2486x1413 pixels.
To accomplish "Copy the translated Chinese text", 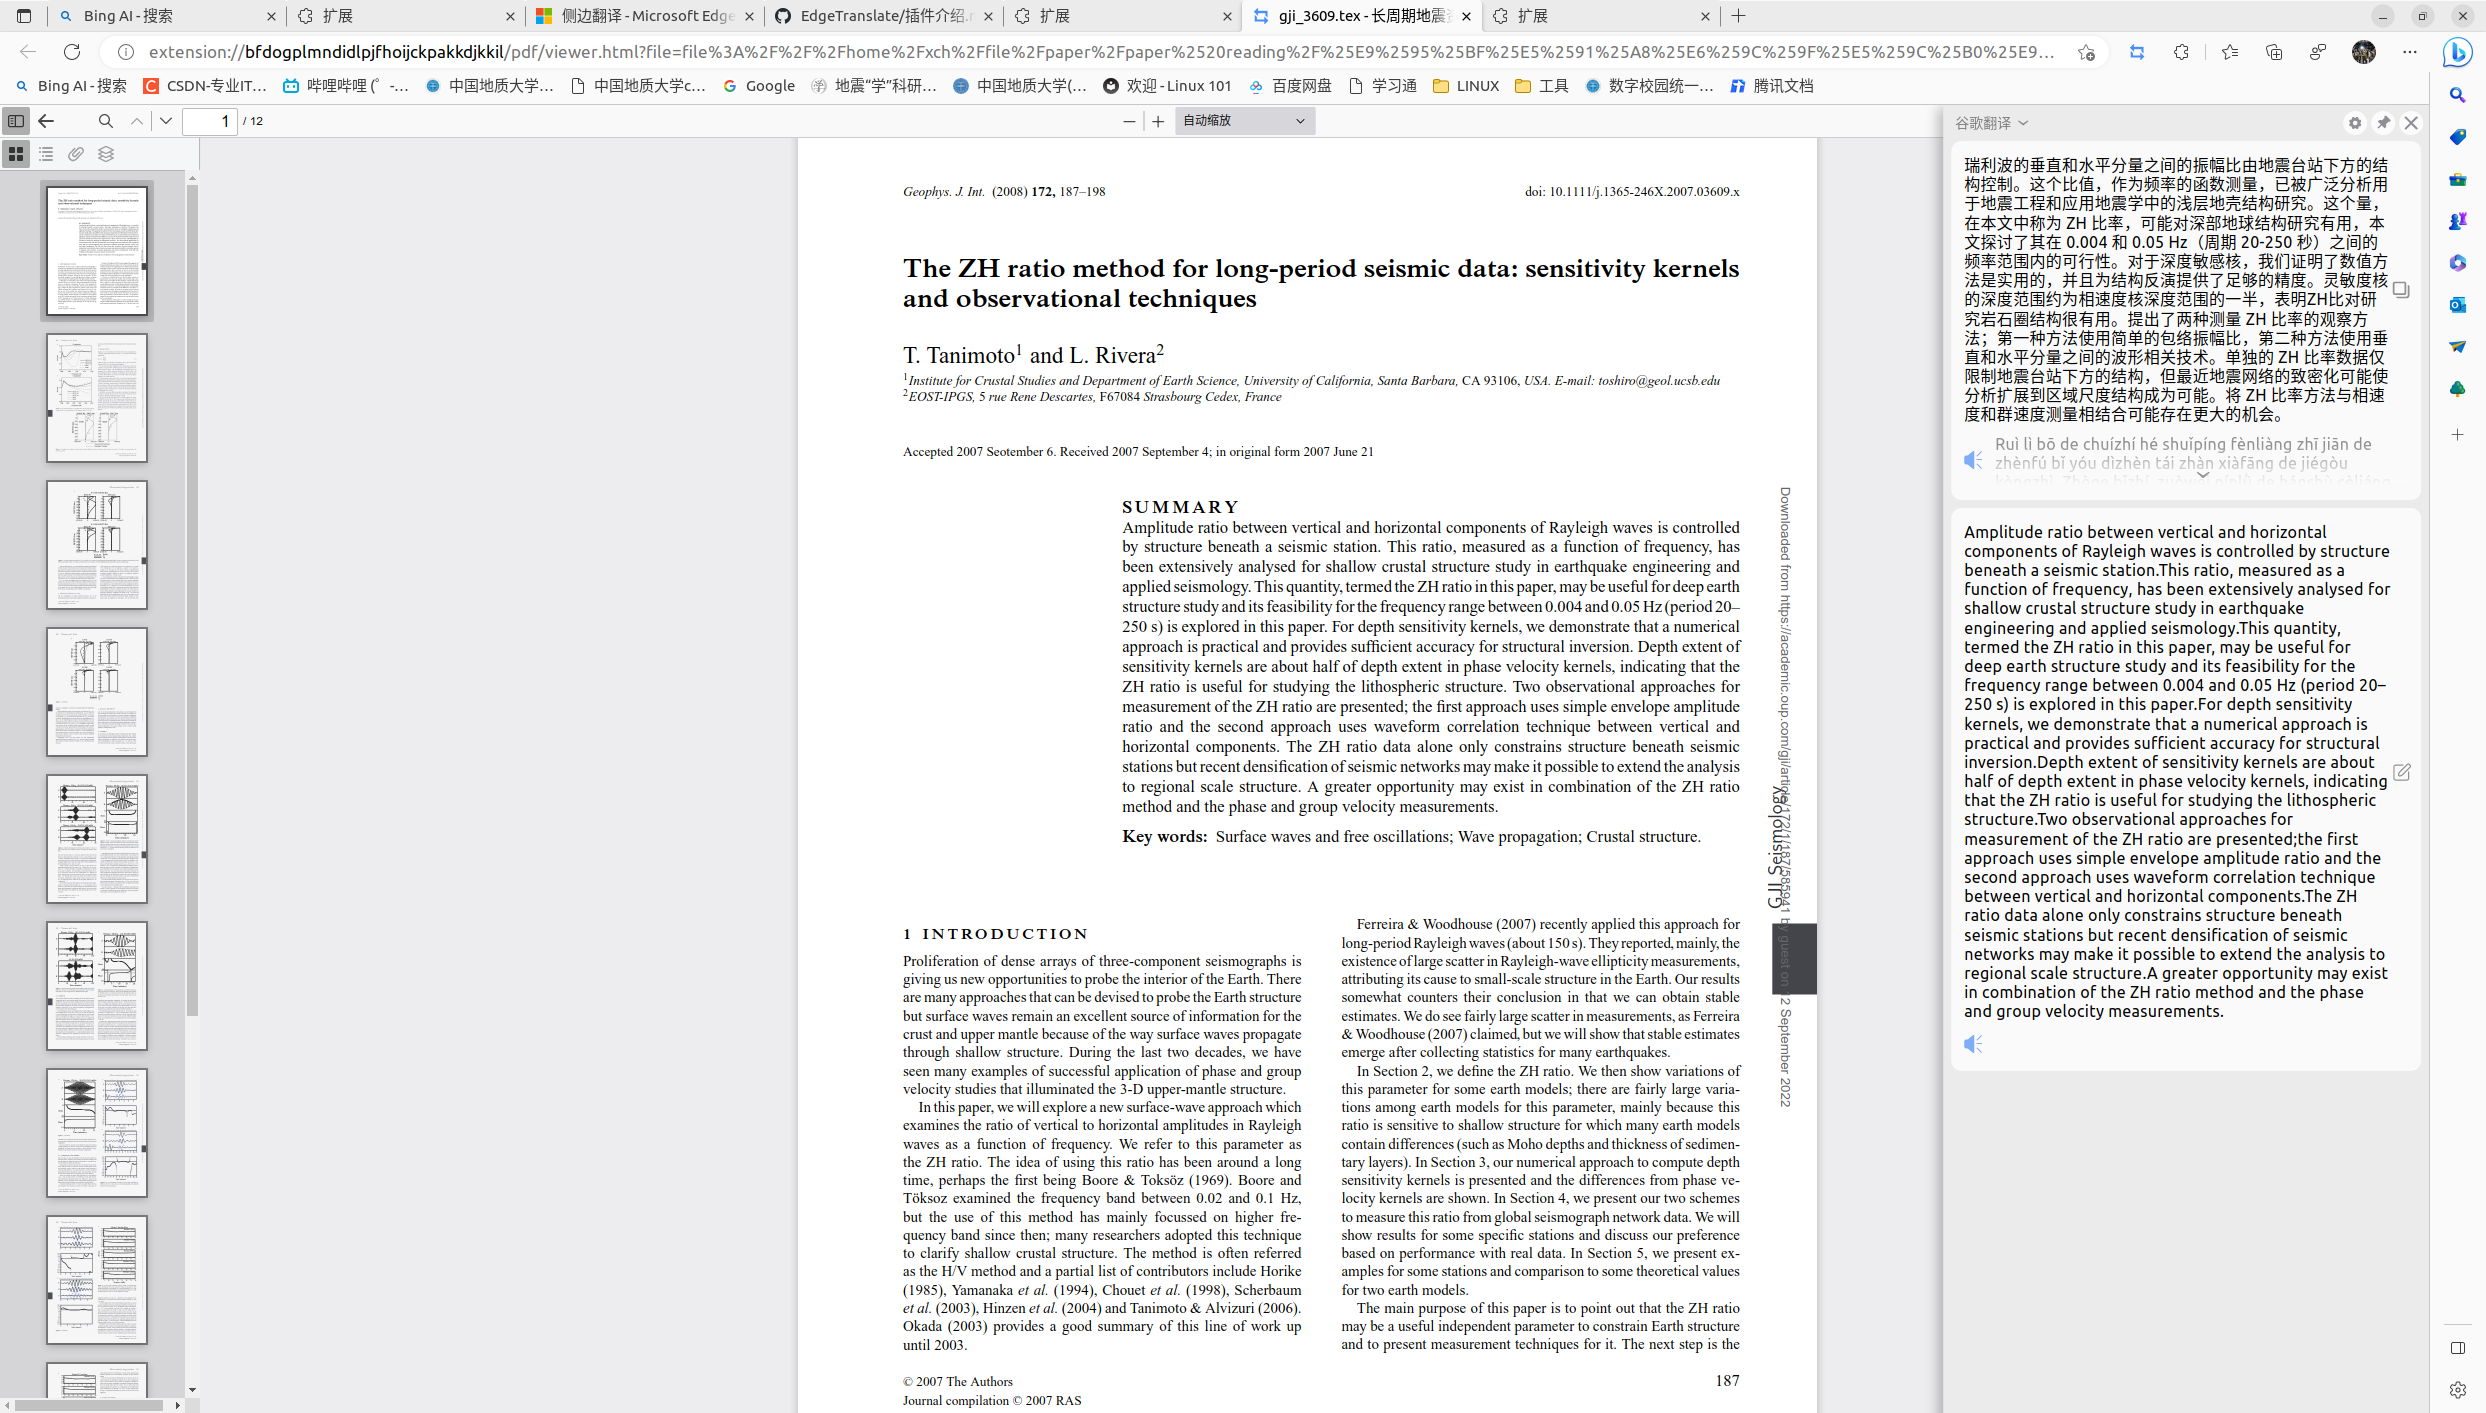I will click(2400, 290).
